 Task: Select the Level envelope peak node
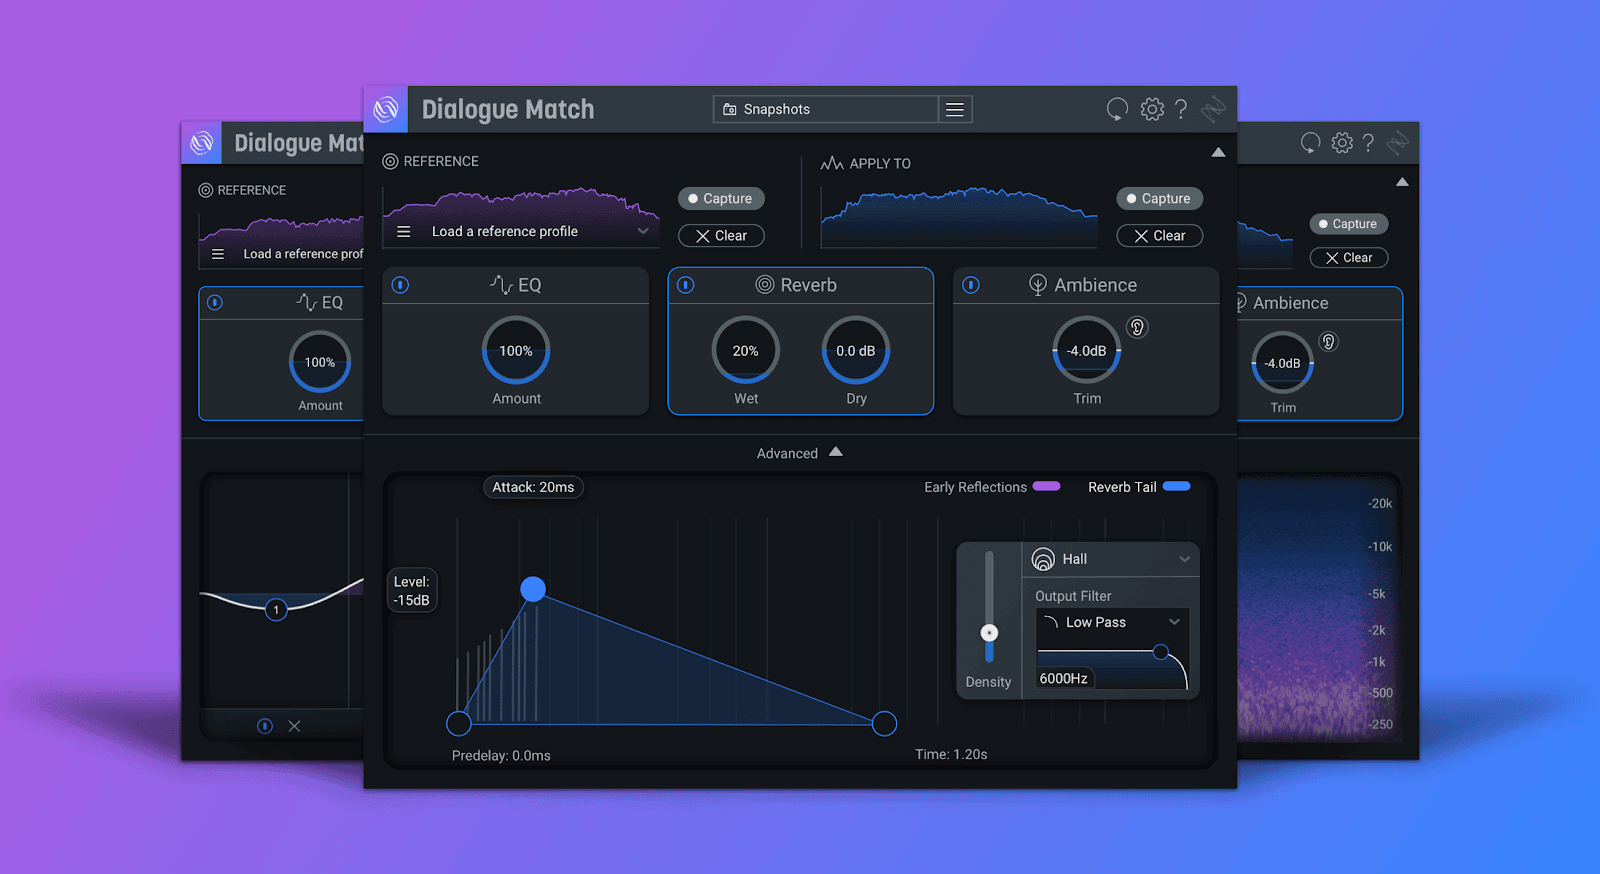533,589
